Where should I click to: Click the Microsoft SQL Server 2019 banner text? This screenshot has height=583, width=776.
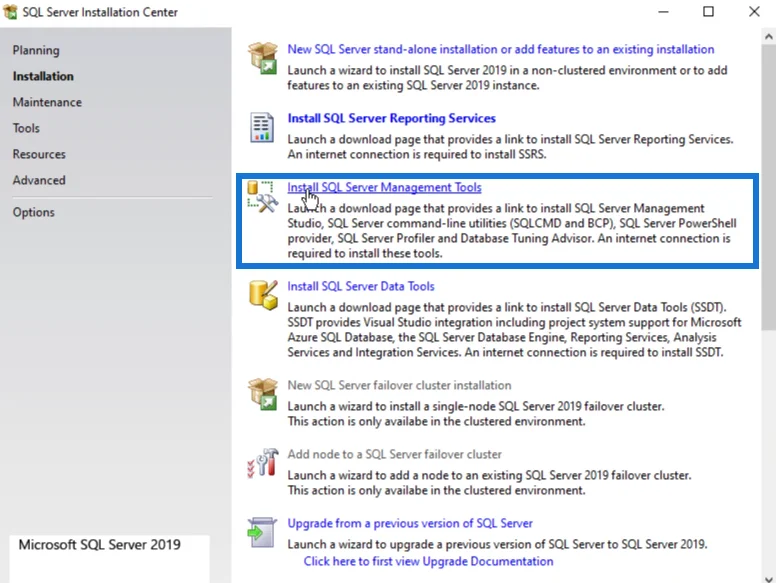(x=99, y=545)
